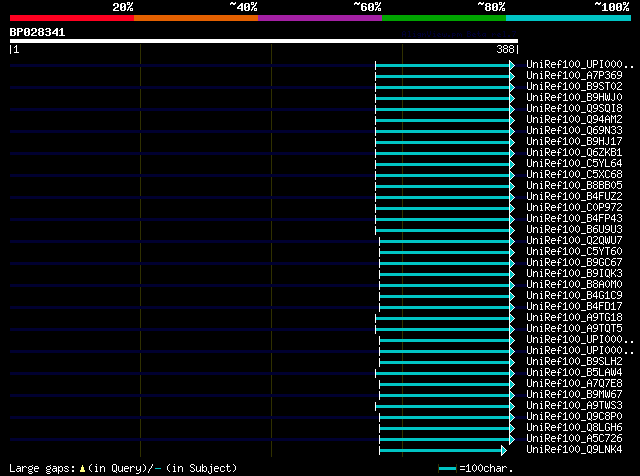Select the UniRef100_A9TQT5 label

coord(574,329)
